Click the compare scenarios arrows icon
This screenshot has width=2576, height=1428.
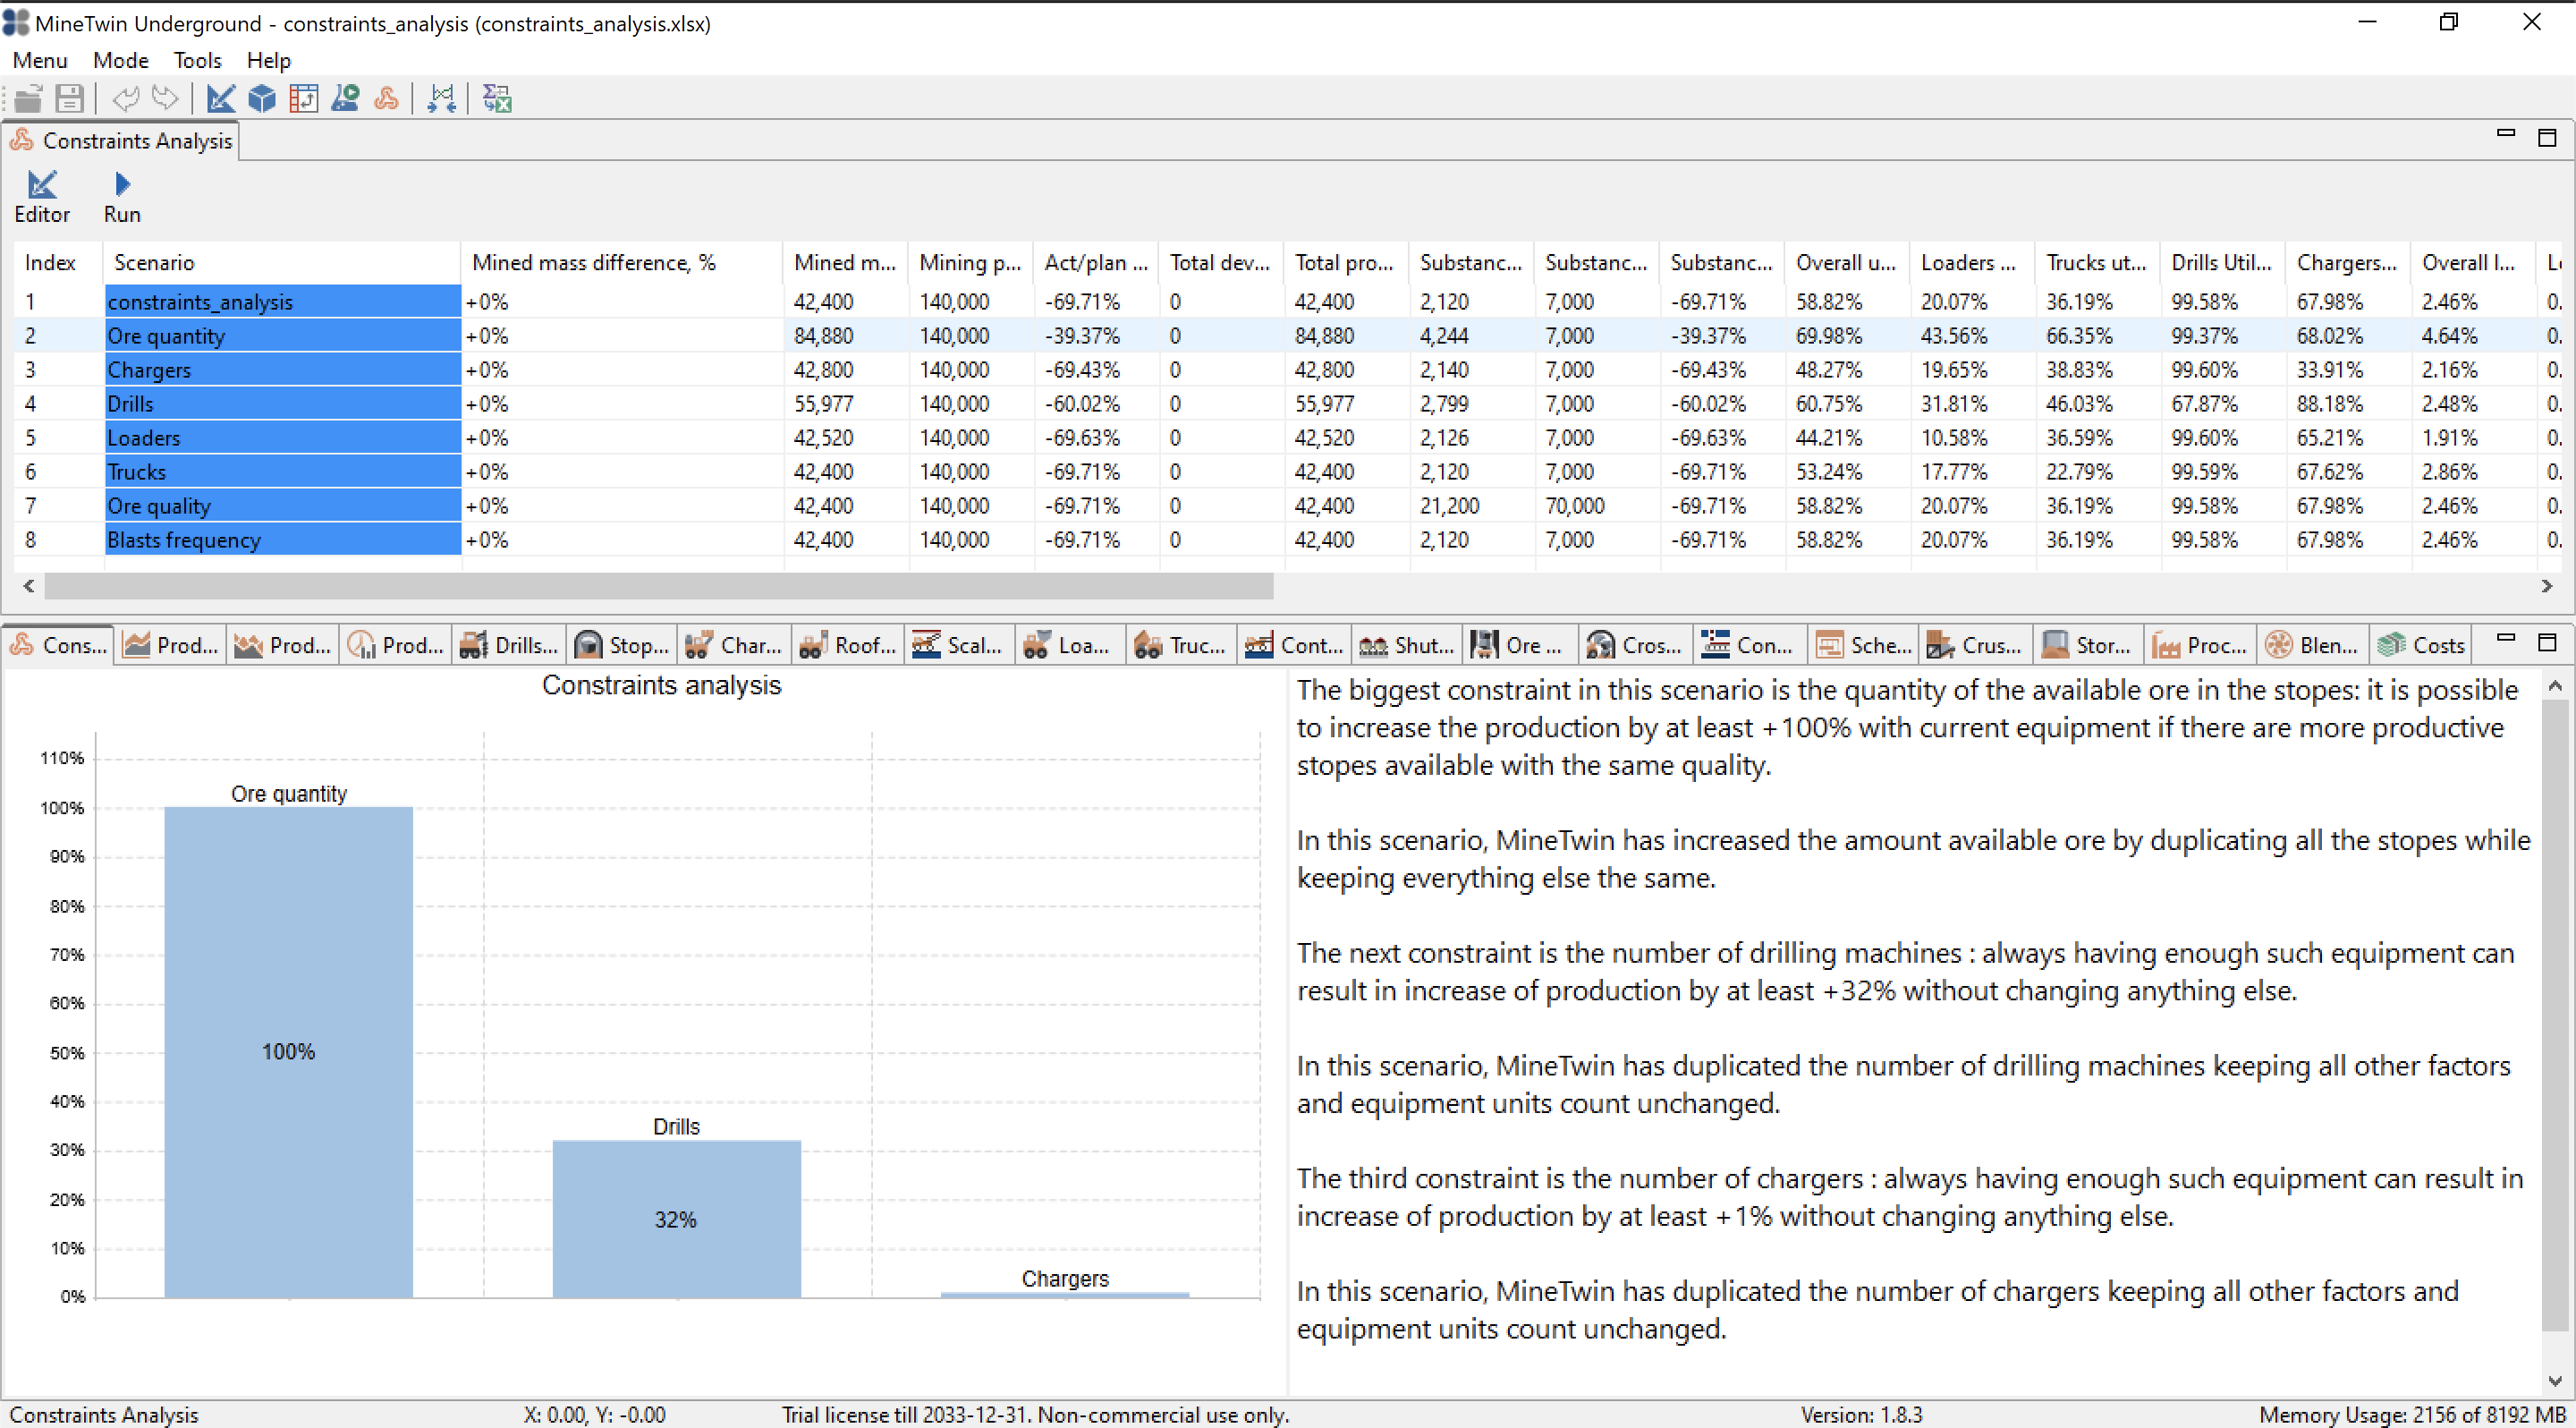pos(441,98)
